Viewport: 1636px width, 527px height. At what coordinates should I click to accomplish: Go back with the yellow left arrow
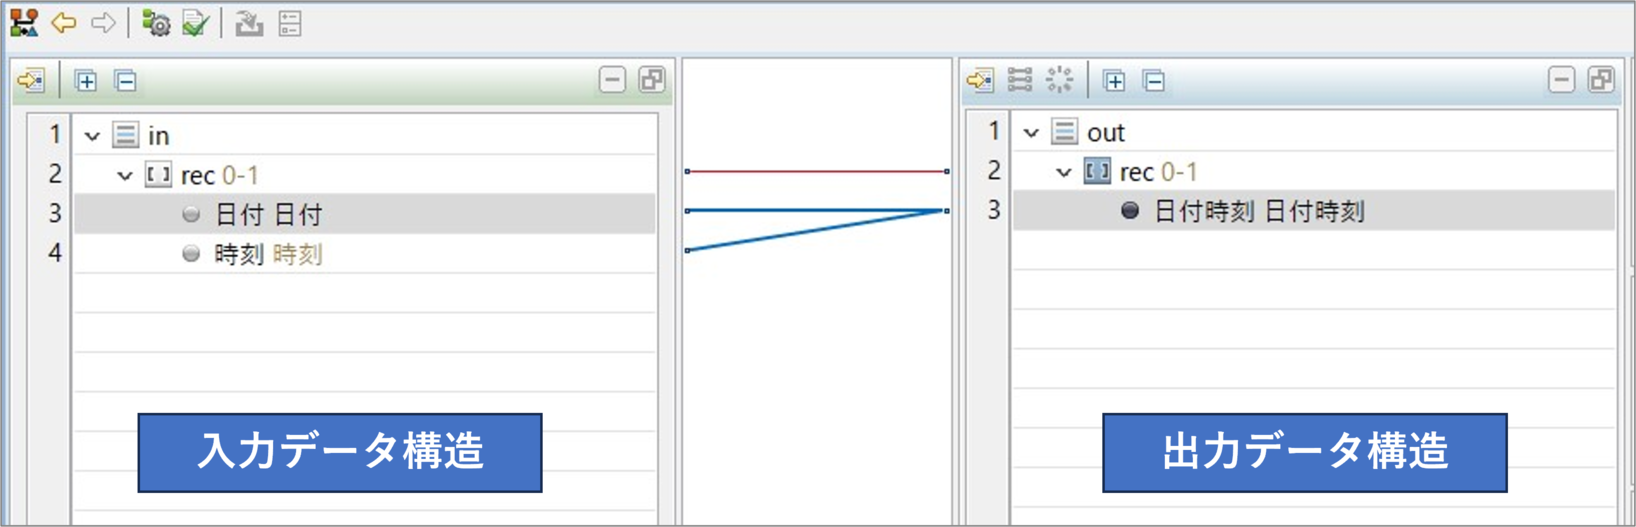[64, 23]
